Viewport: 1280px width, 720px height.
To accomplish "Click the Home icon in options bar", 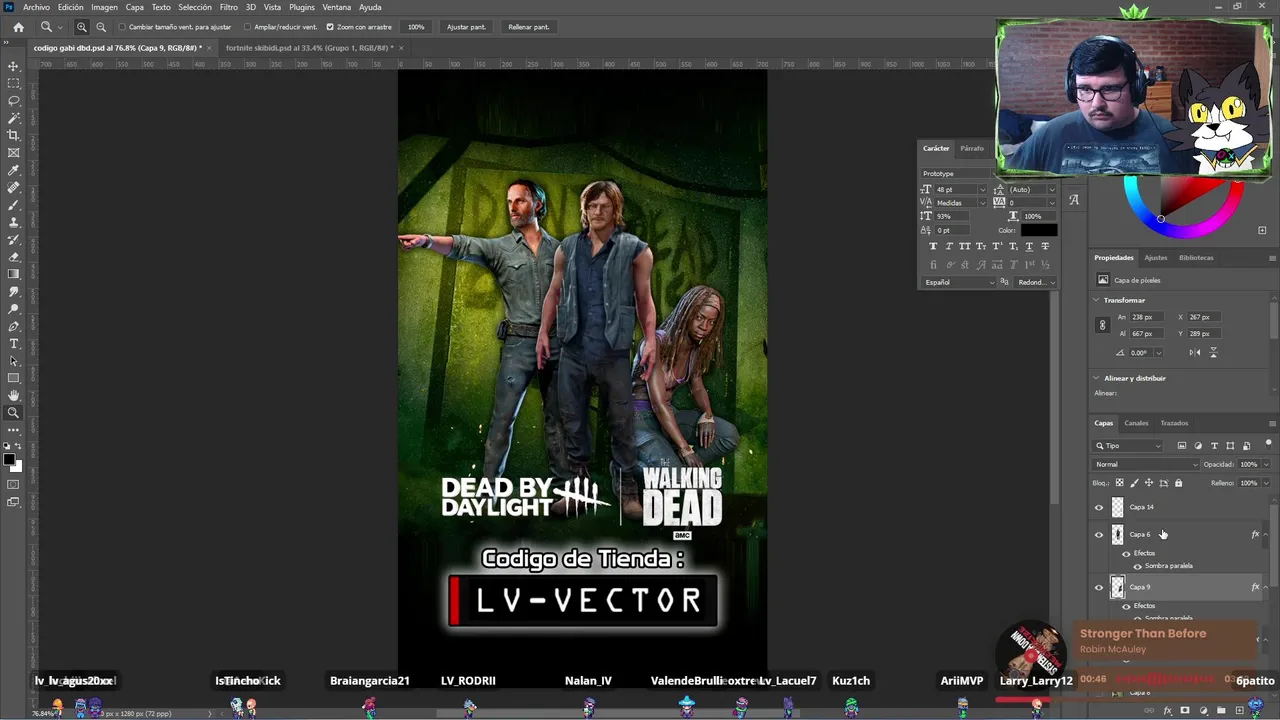I will 18,27.
